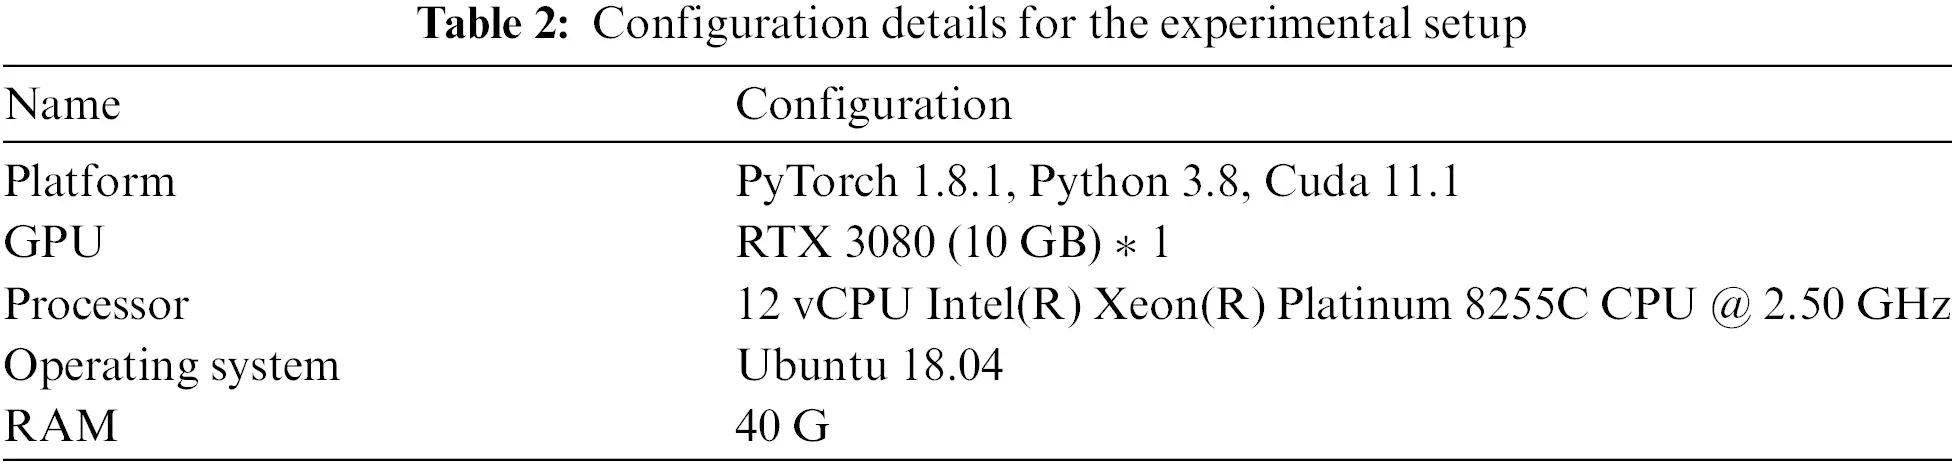Click the Table 2 caption title
1954x467 pixels.
pos(974,24)
